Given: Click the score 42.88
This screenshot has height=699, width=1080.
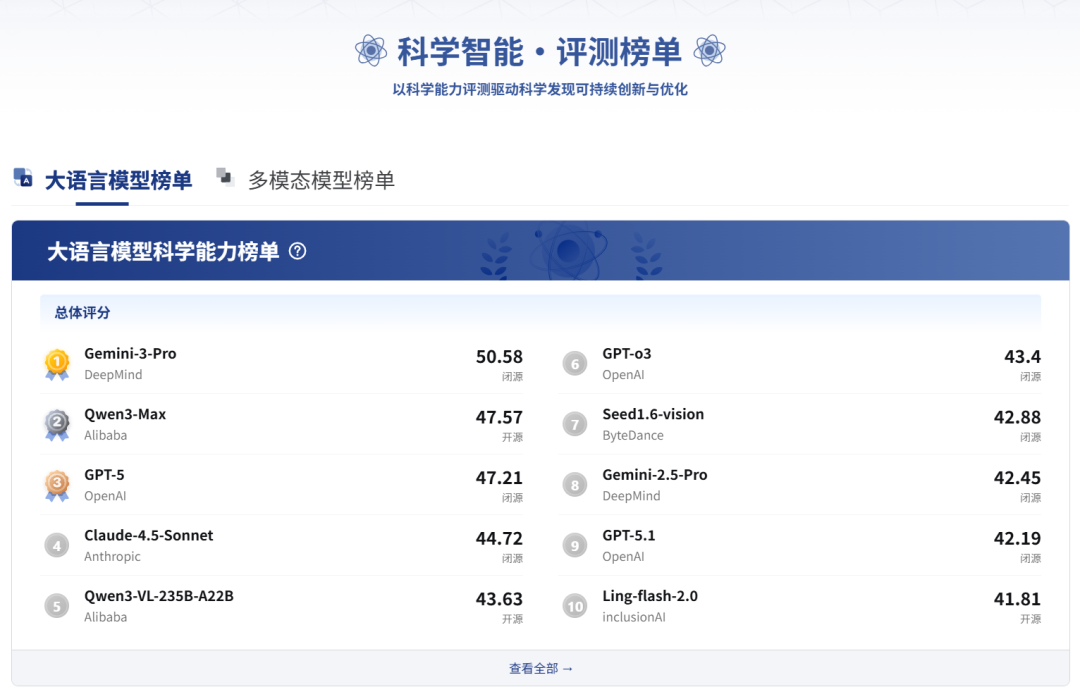Looking at the screenshot, I should coord(1017,417).
